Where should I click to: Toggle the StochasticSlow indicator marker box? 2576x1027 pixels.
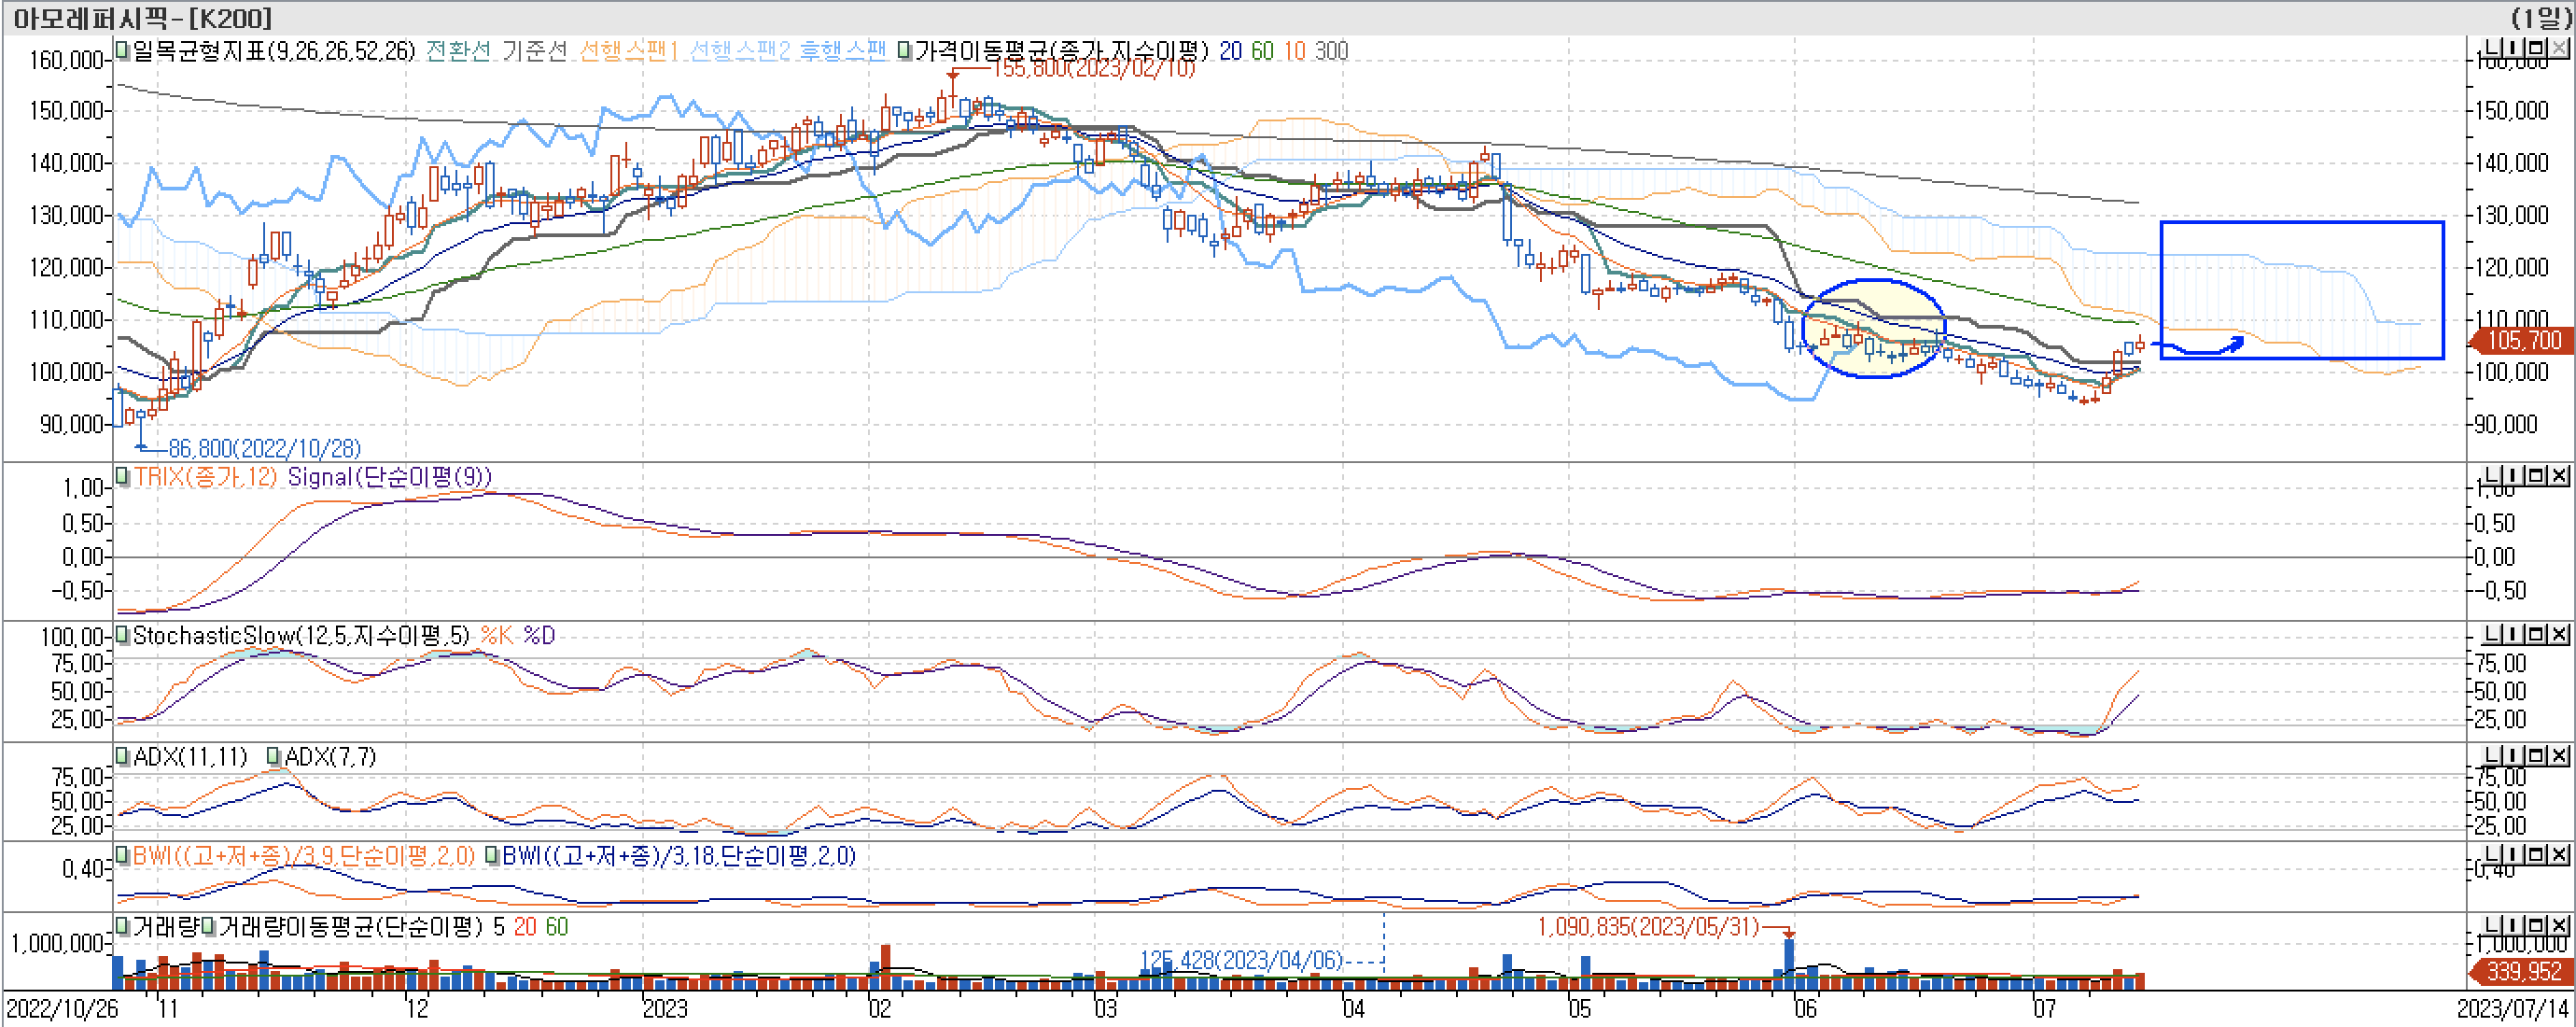pyautogui.click(x=123, y=635)
